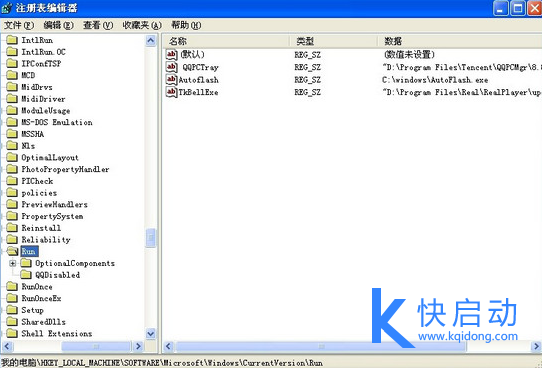Click the tree pane vertical scrollbar thumb

[x=151, y=238]
